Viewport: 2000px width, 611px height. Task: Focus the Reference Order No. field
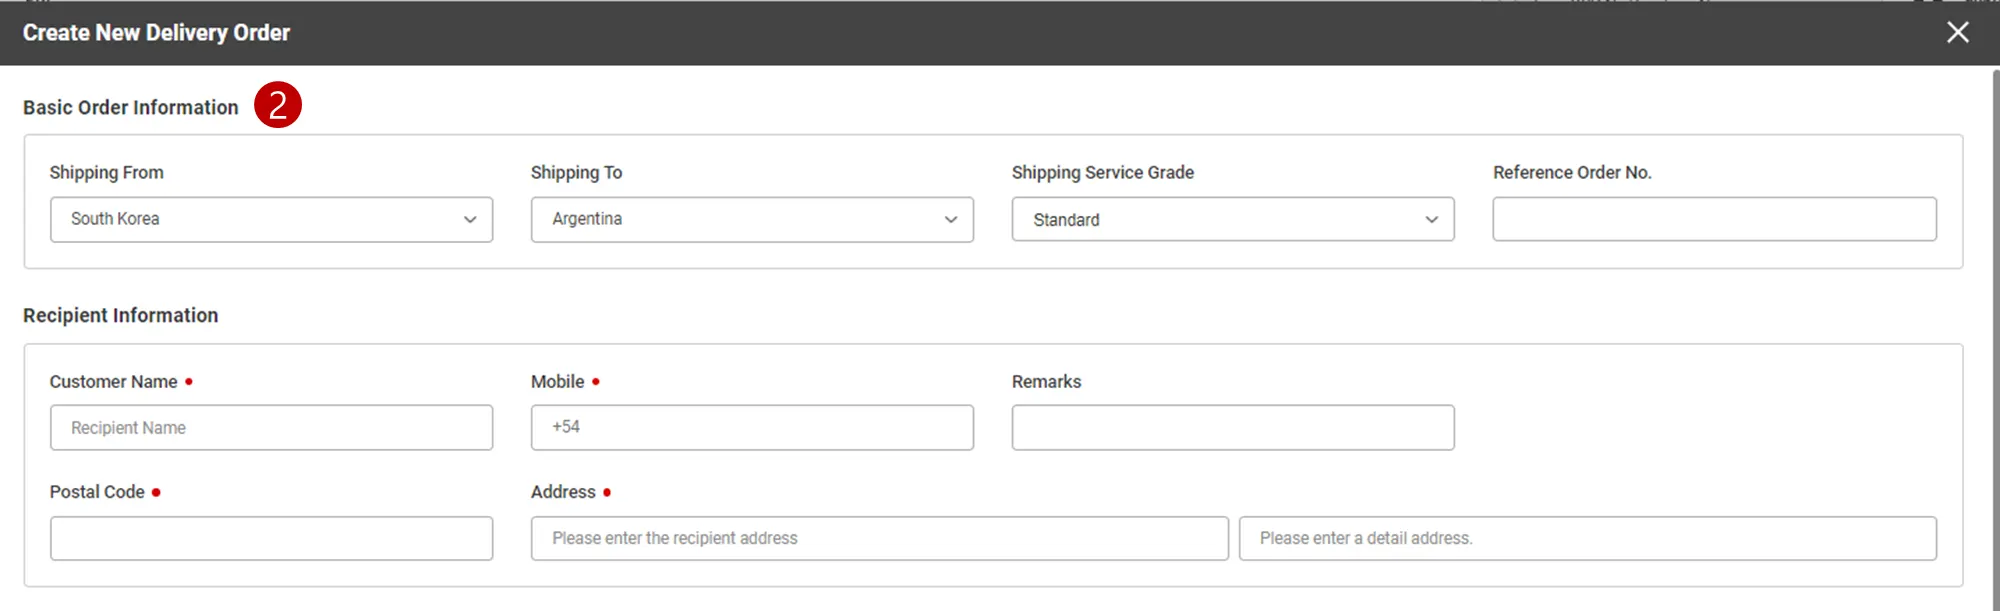click(1714, 219)
